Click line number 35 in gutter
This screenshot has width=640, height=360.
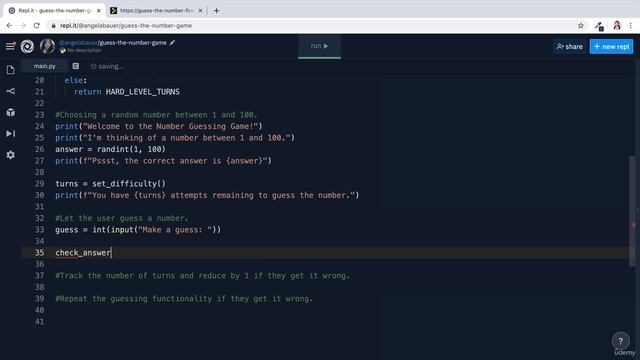pyautogui.click(x=39, y=253)
